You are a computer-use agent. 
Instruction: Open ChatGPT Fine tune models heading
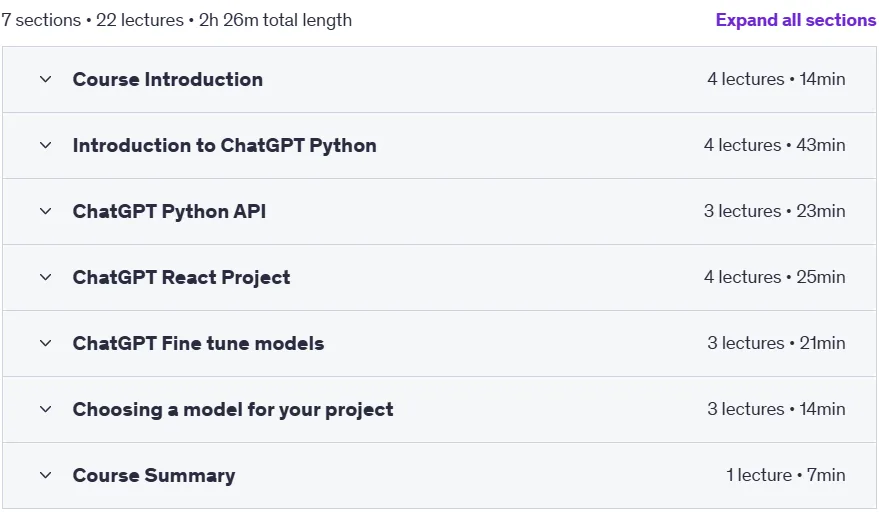click(x=198, y=343)
